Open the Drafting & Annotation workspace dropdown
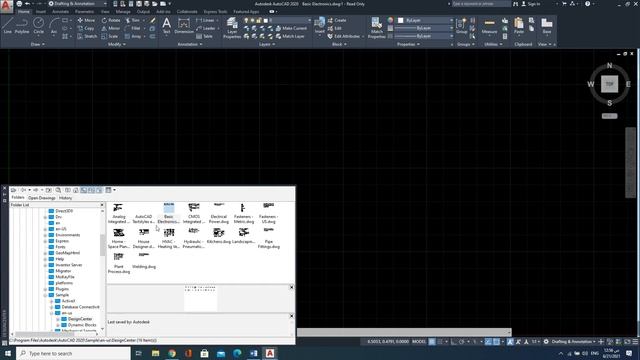 (78, 4)
